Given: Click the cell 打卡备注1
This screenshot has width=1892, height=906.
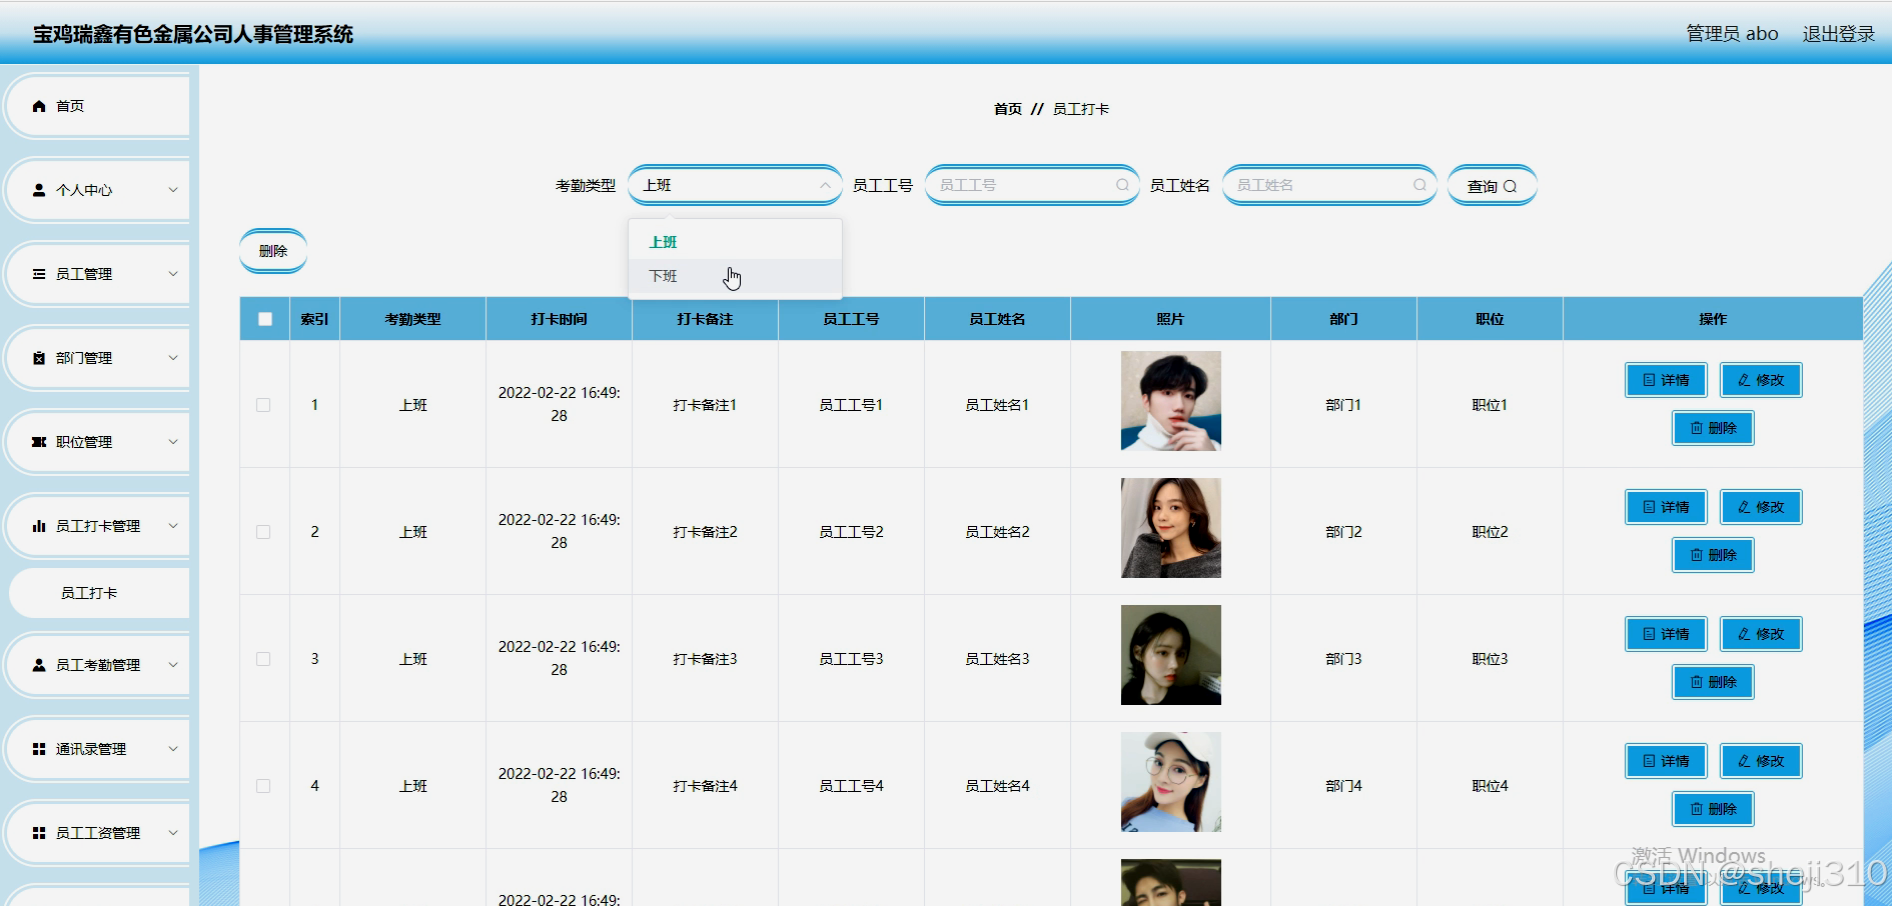Looking at the screenshot, I should [705, 405].
